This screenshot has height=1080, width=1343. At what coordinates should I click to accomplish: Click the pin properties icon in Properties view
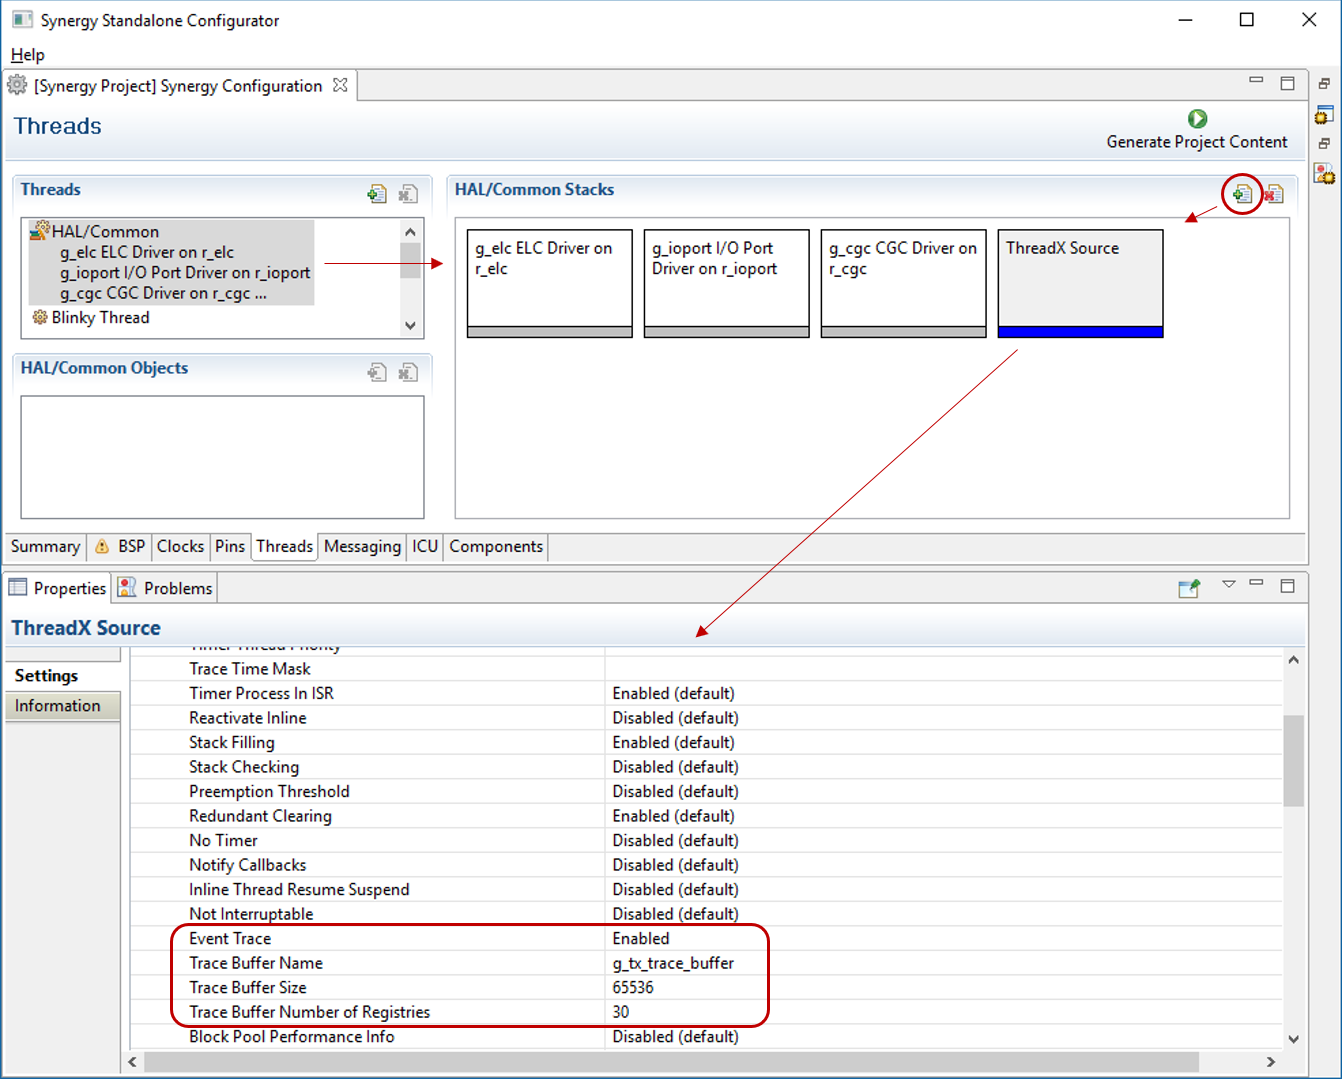[1189, 588]
